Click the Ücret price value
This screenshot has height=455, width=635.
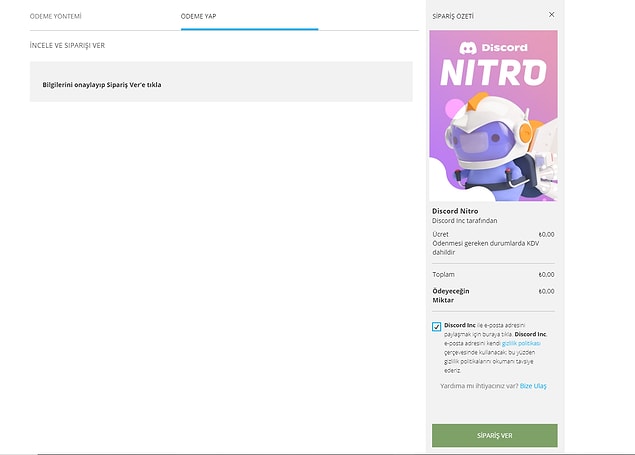pyautogui.click(x=546, y=234)
